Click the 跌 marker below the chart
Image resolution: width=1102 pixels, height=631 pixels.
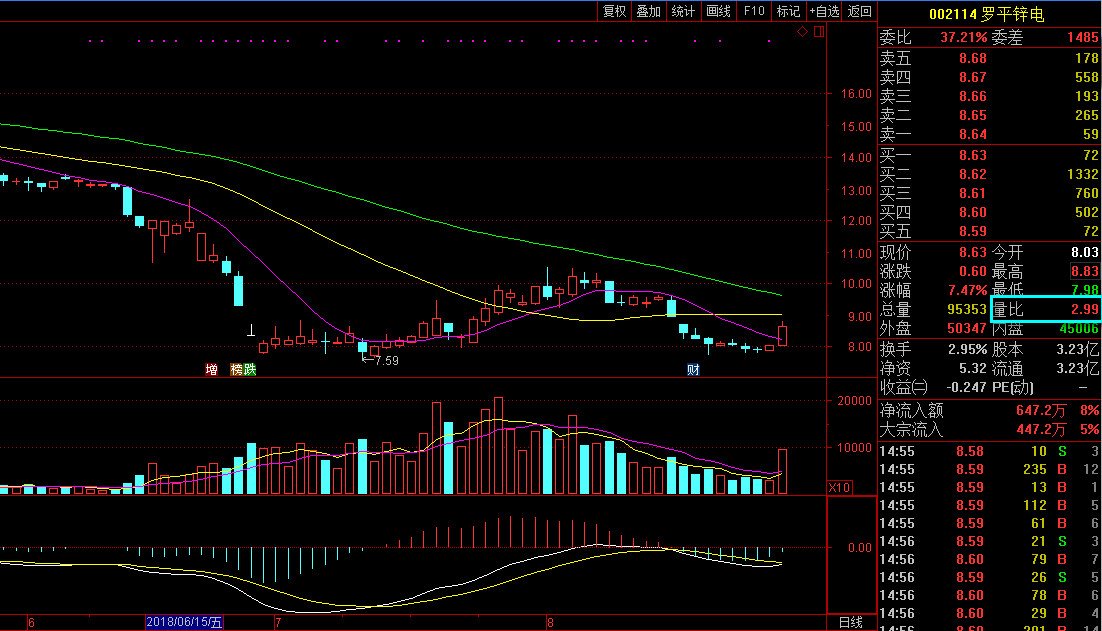pos(250,370)
